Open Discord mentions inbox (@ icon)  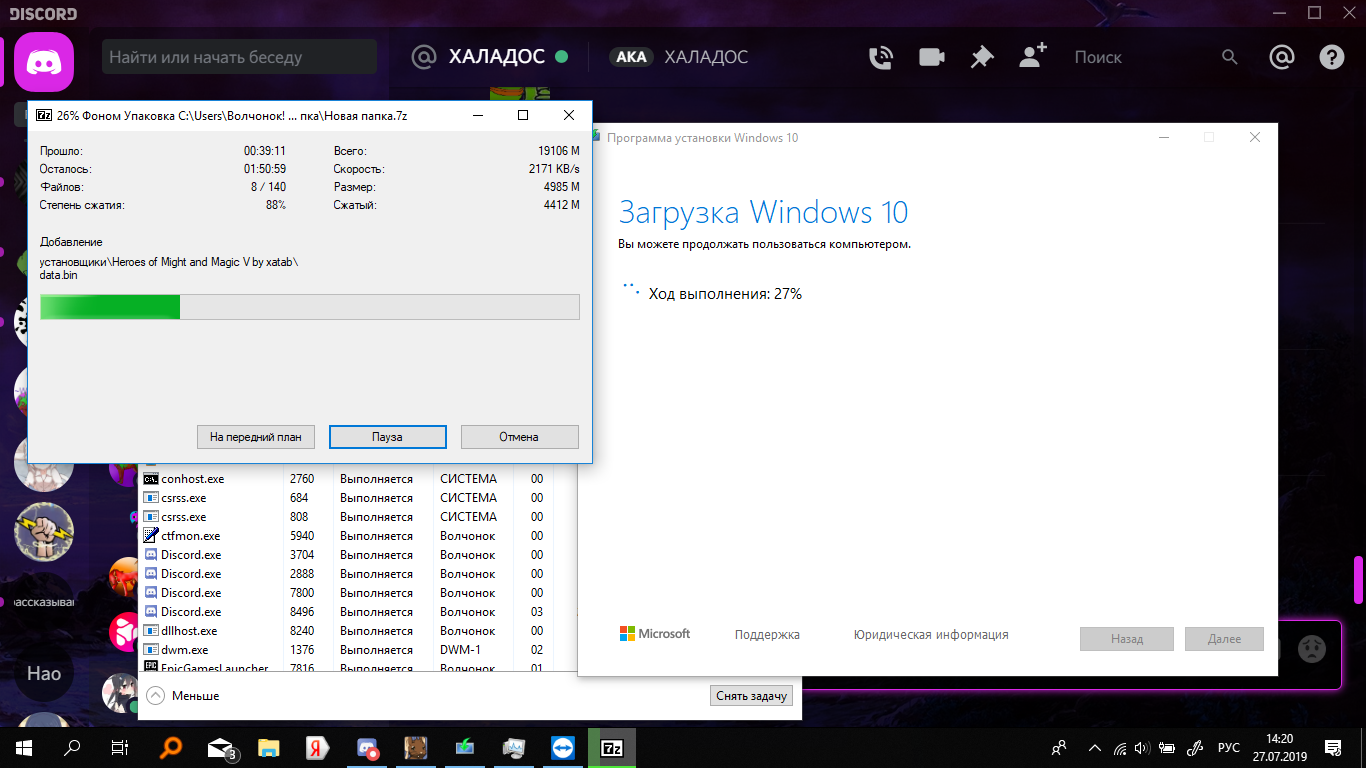click(1282, 58)
